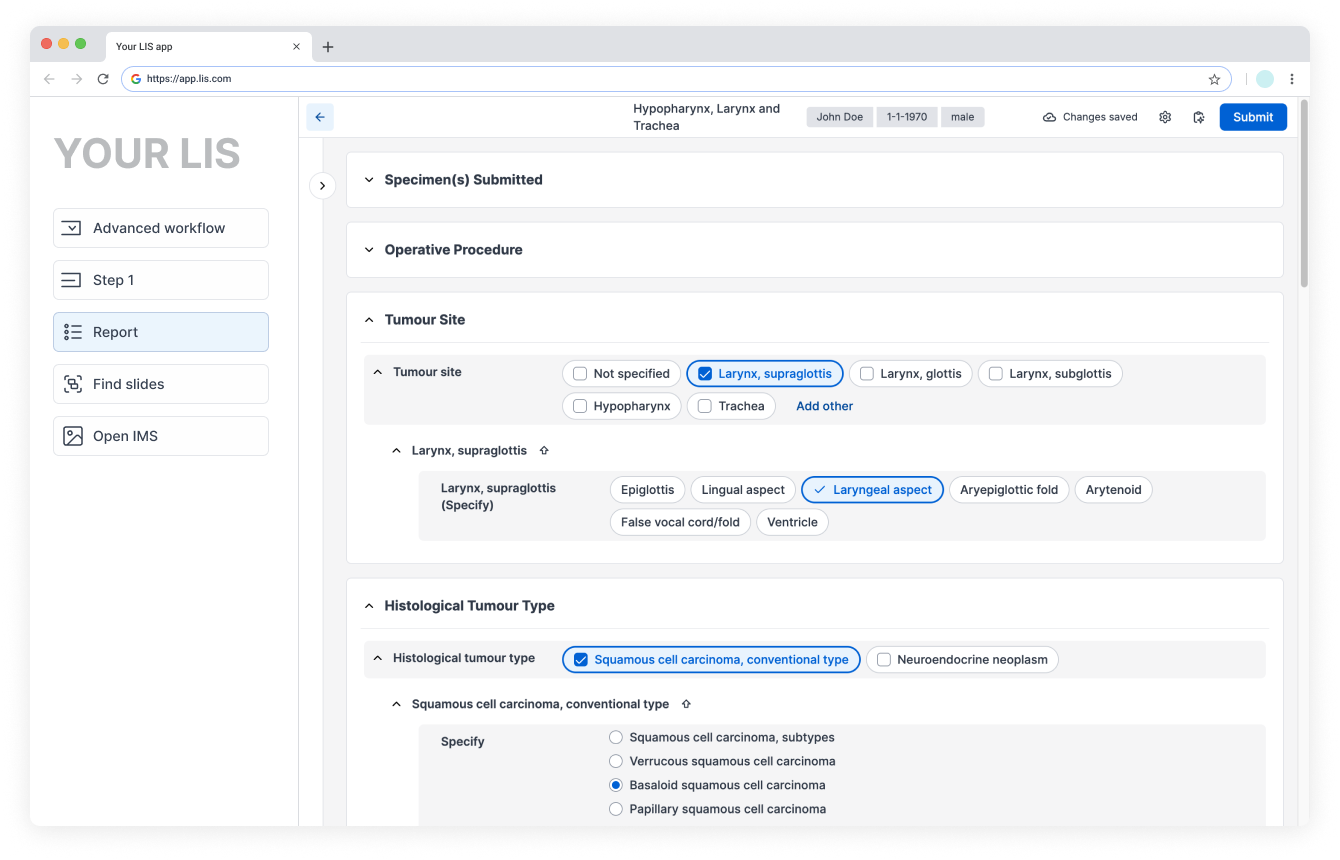Viewport: 1340px width, 860px height.
Task: Switch to the Your LIS app tab
Action: [200, 46]
